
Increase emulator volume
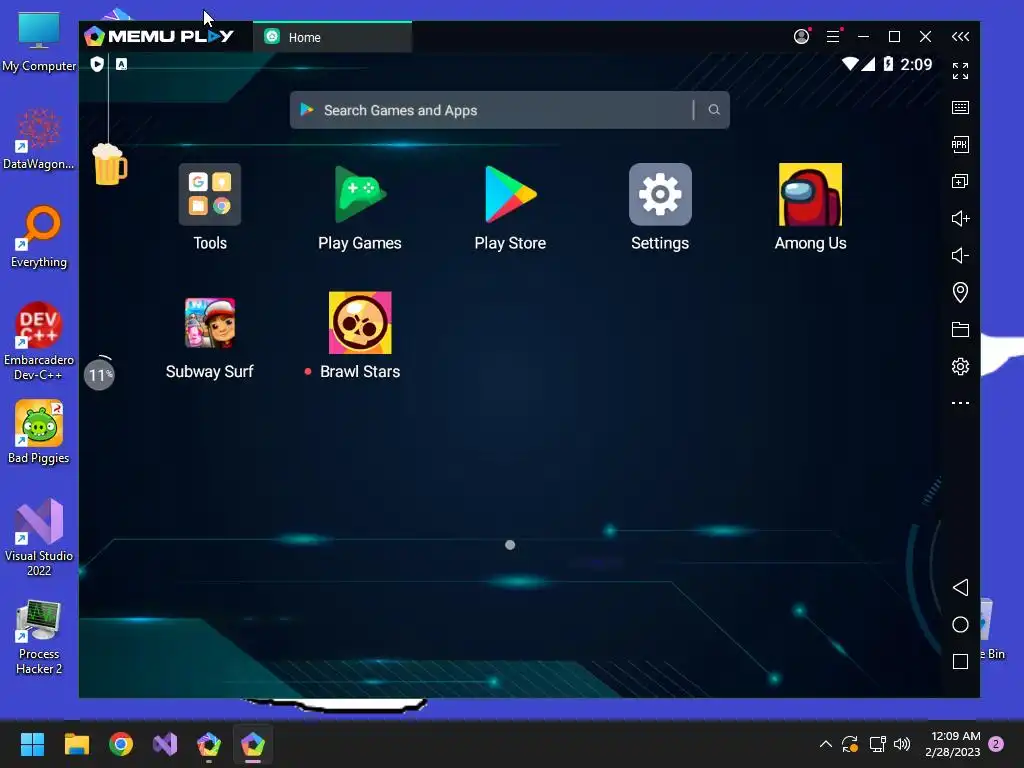[960, 218]
